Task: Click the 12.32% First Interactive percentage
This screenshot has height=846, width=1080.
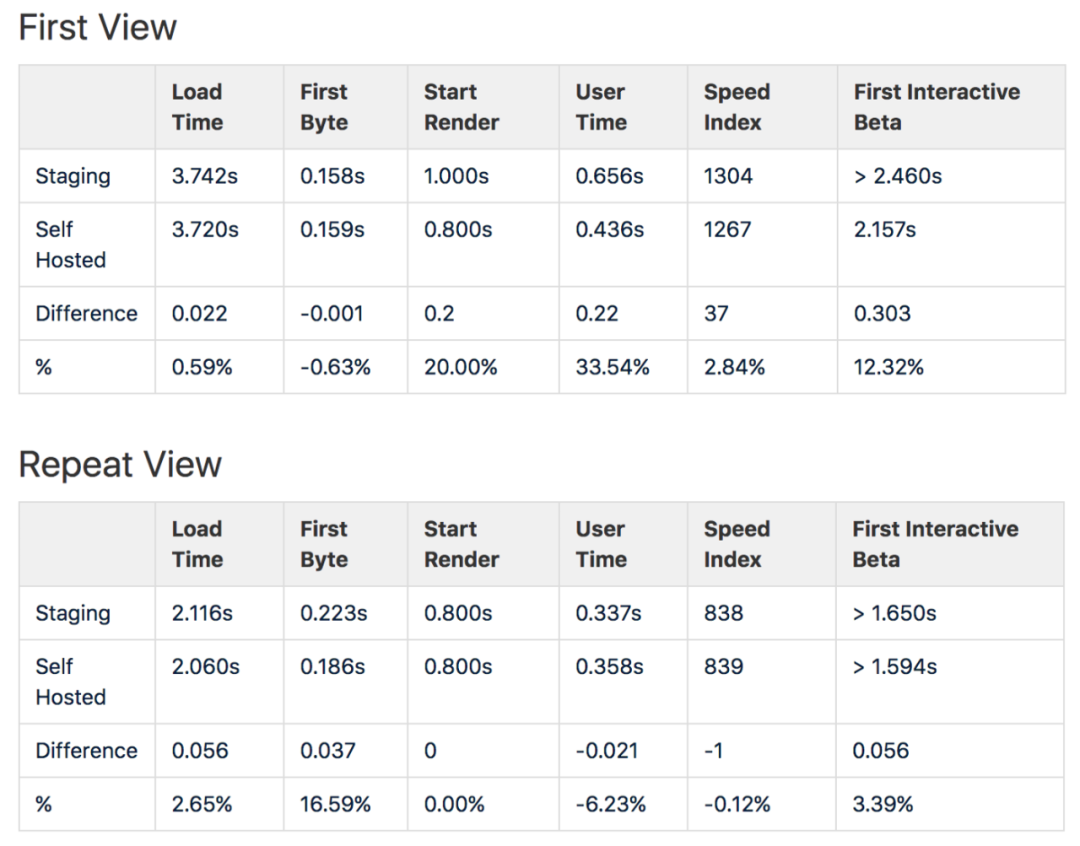Action: (888, 367)
